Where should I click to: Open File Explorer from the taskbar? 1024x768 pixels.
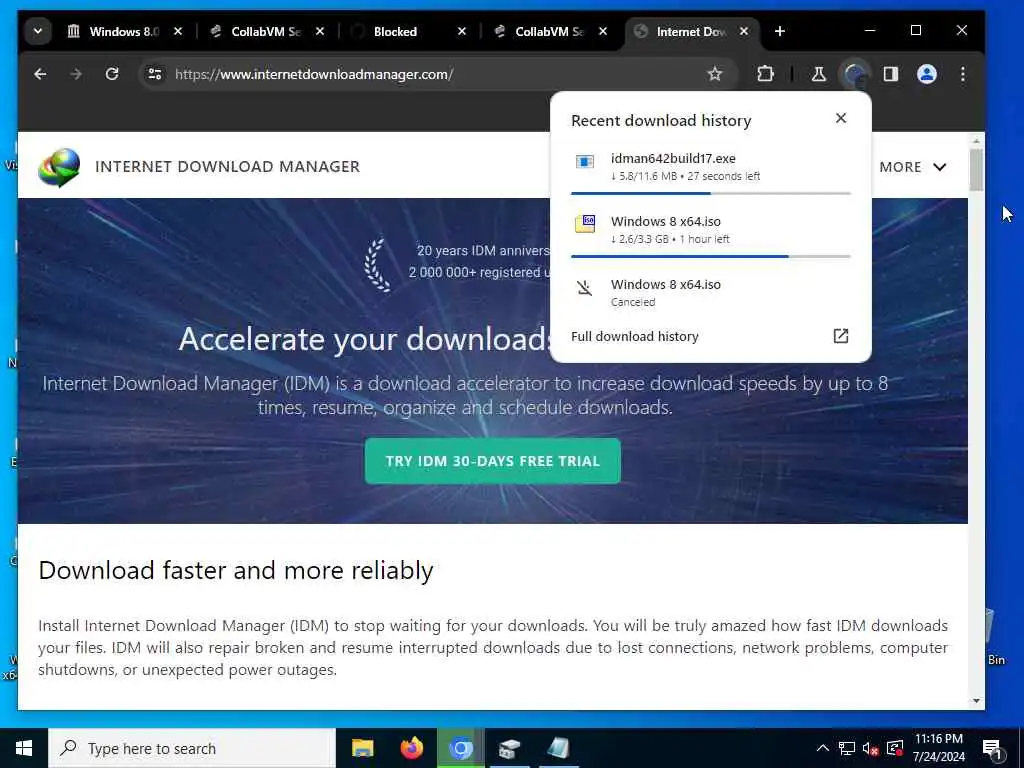point(362,748)
